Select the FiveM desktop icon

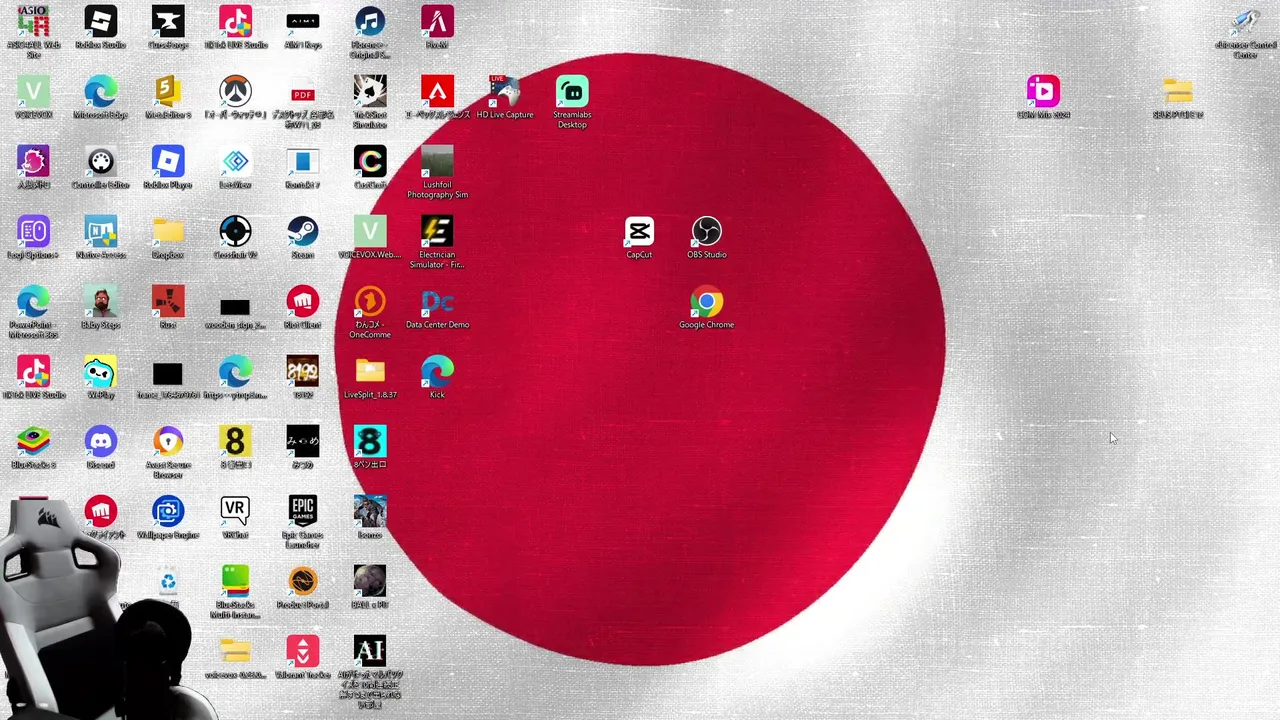[437, 22]
